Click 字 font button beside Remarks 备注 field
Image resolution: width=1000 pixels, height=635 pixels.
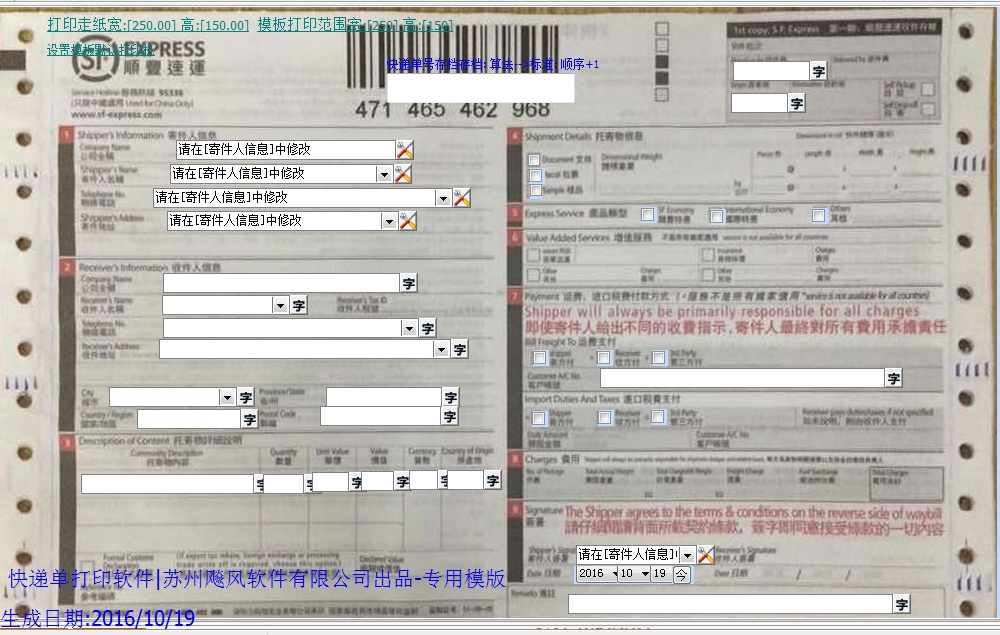901,604
